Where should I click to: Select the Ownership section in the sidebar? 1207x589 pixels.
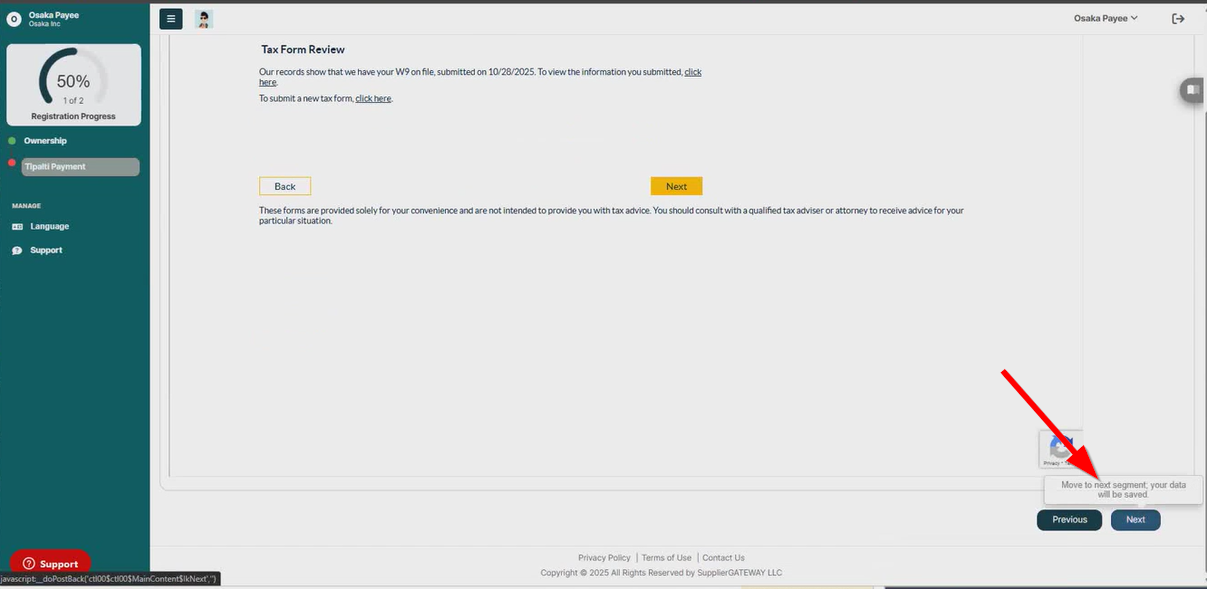click(x=47, y=140)
